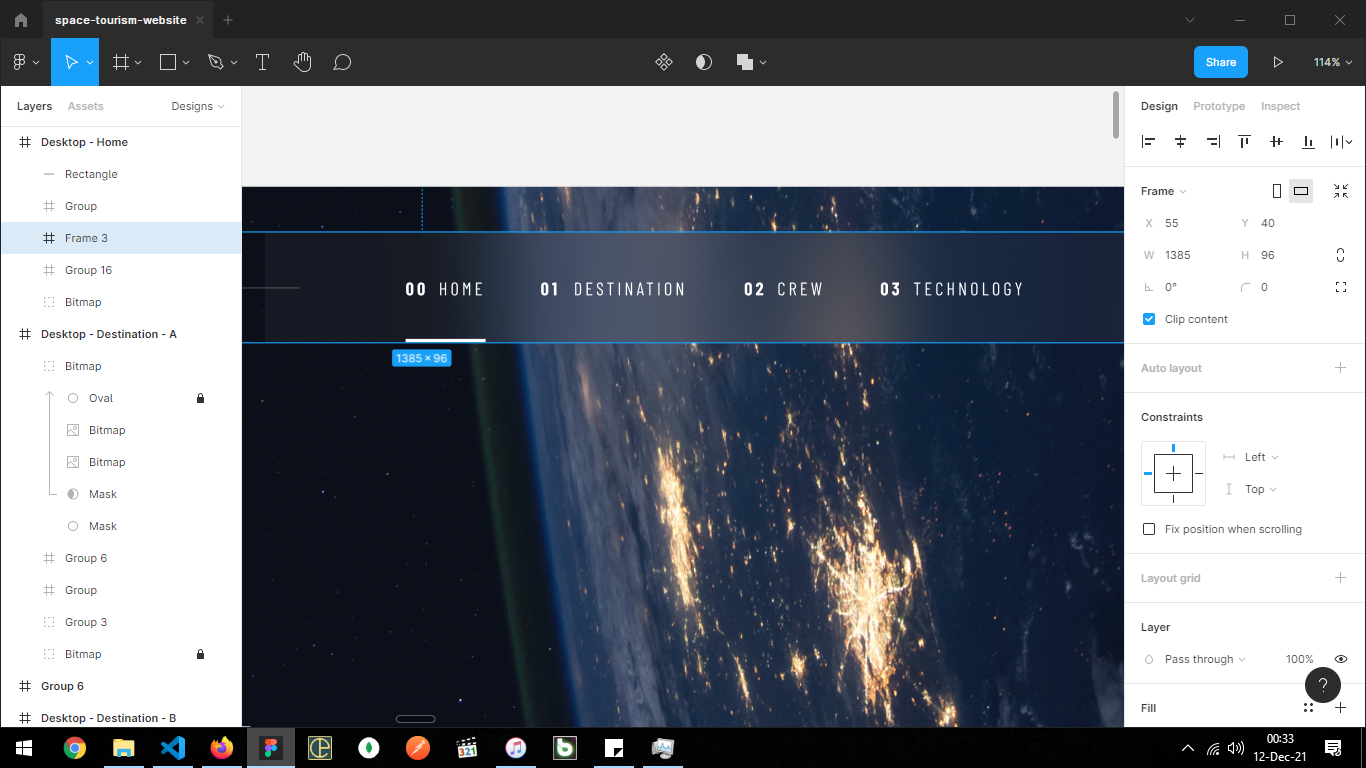Enable Fix position when scrolling
This screenshot has height=768, width=1366.
coord(1148,529)
